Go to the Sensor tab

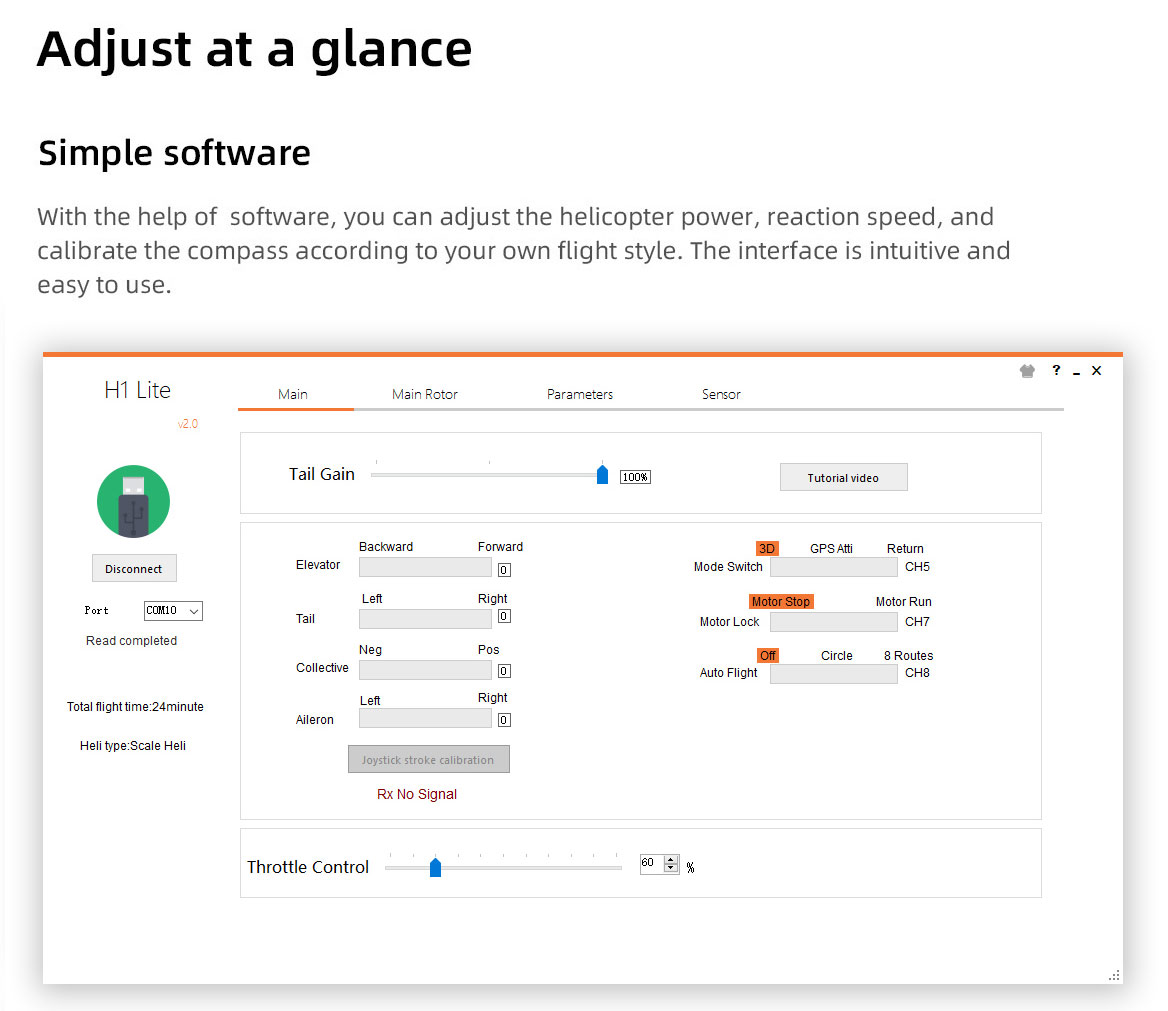(x=721, y=395)
